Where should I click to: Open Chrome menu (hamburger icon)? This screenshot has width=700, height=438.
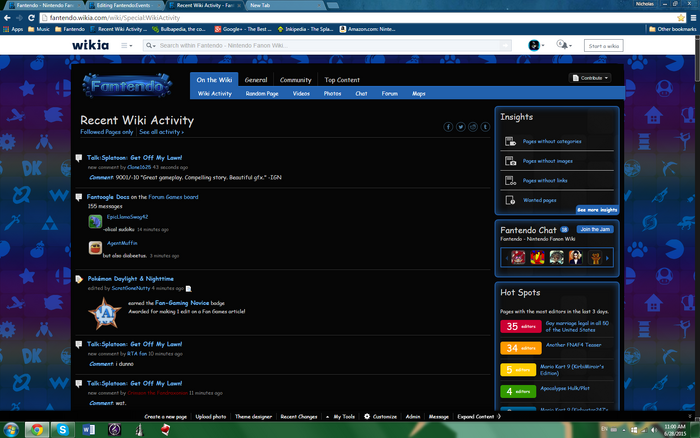point(693,18)
